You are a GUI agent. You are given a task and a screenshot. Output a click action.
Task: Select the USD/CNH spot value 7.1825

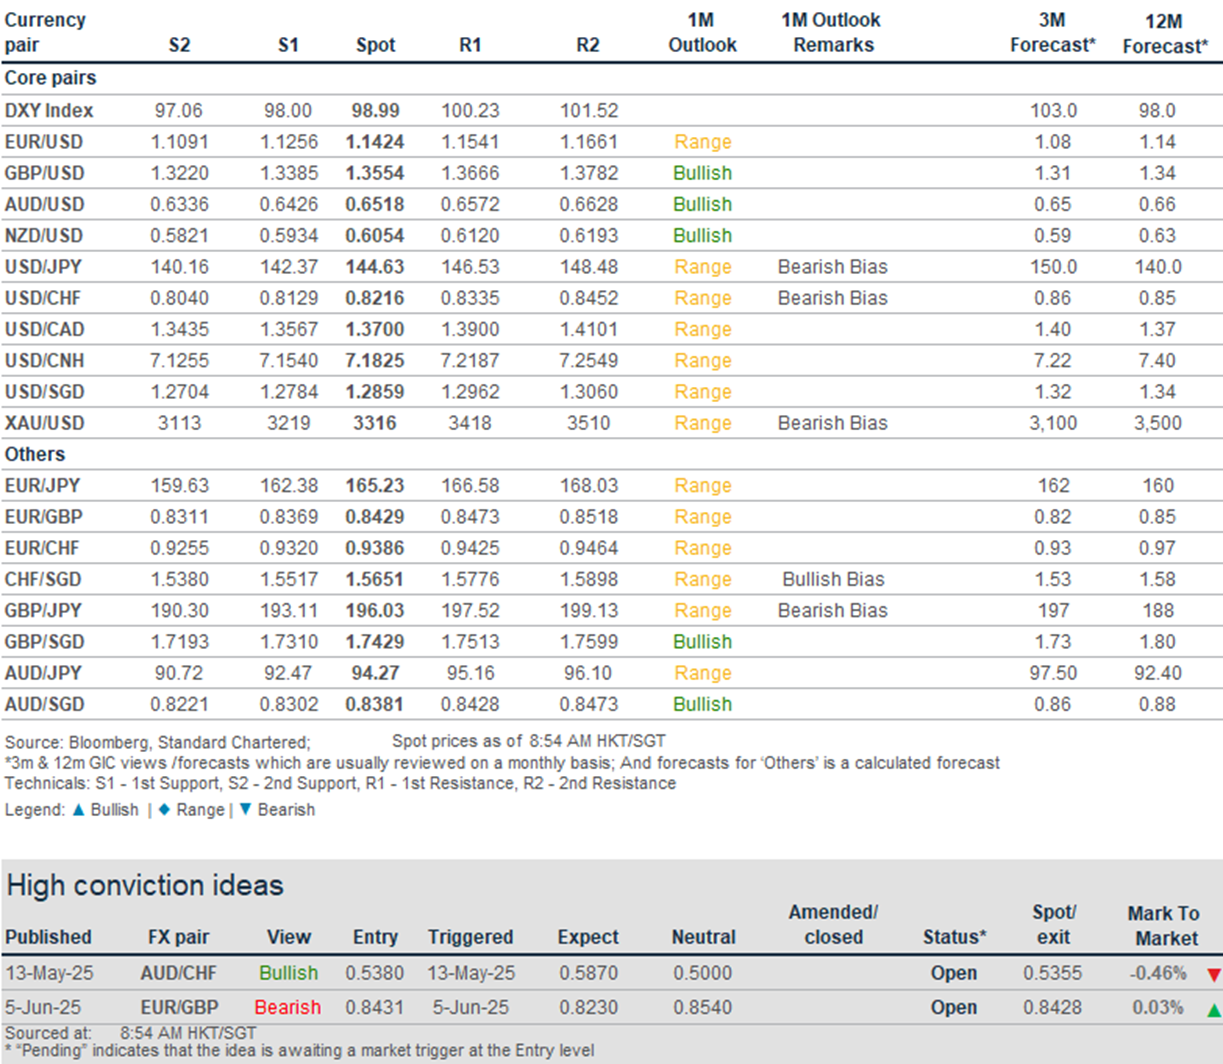coord(375,360)
